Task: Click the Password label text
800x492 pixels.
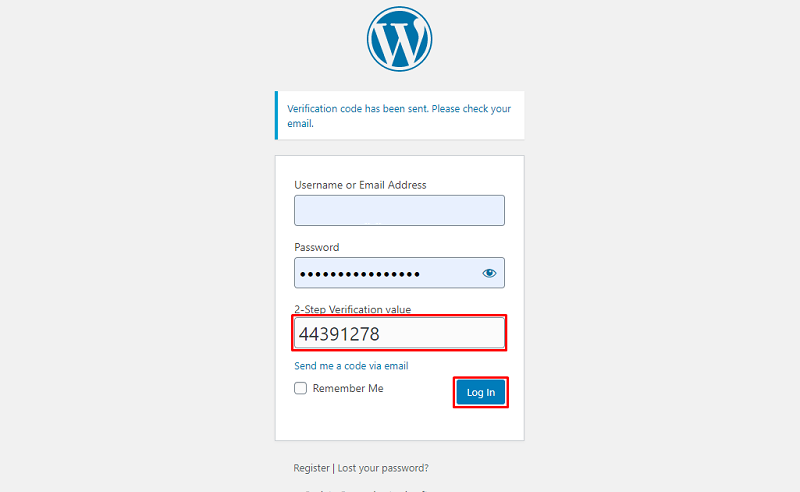Action: pos(316,248)
